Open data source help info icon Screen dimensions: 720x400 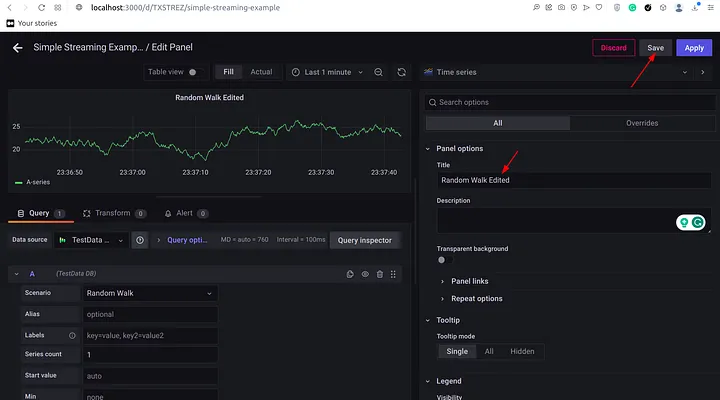tap(140, 240)
